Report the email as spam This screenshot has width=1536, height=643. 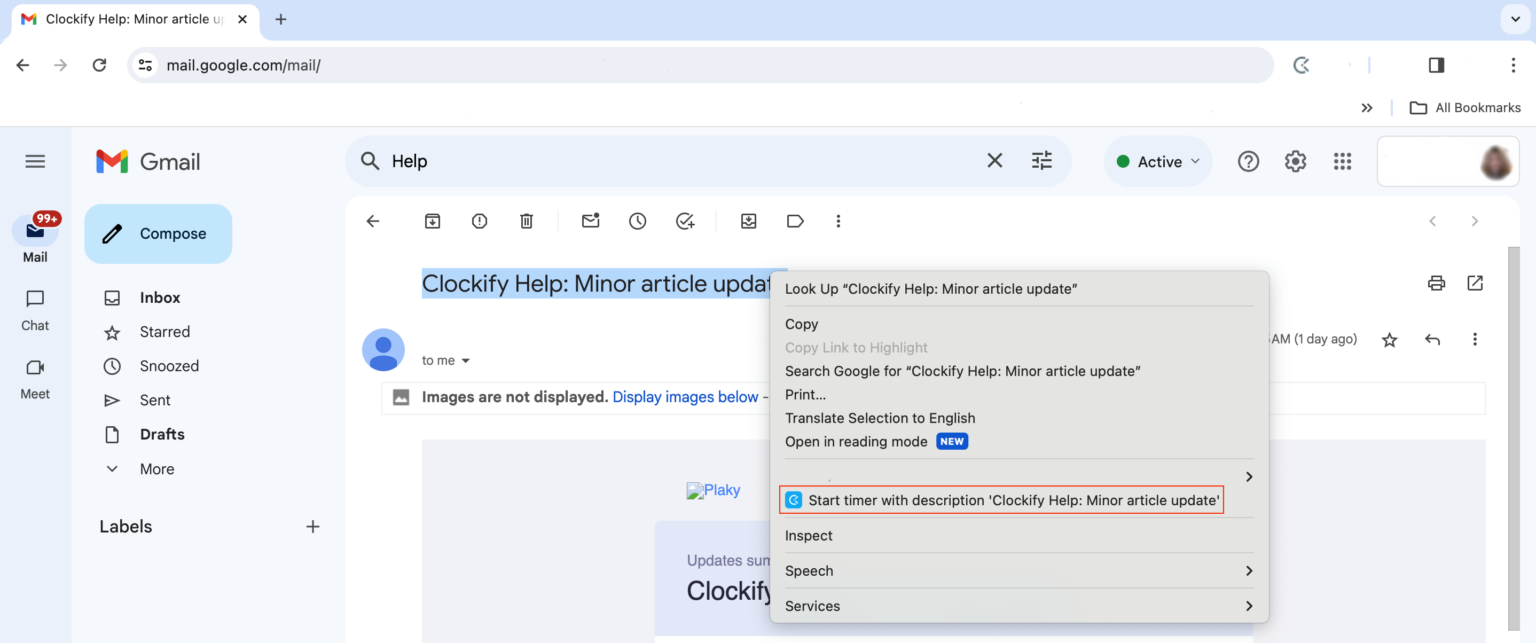479,220
